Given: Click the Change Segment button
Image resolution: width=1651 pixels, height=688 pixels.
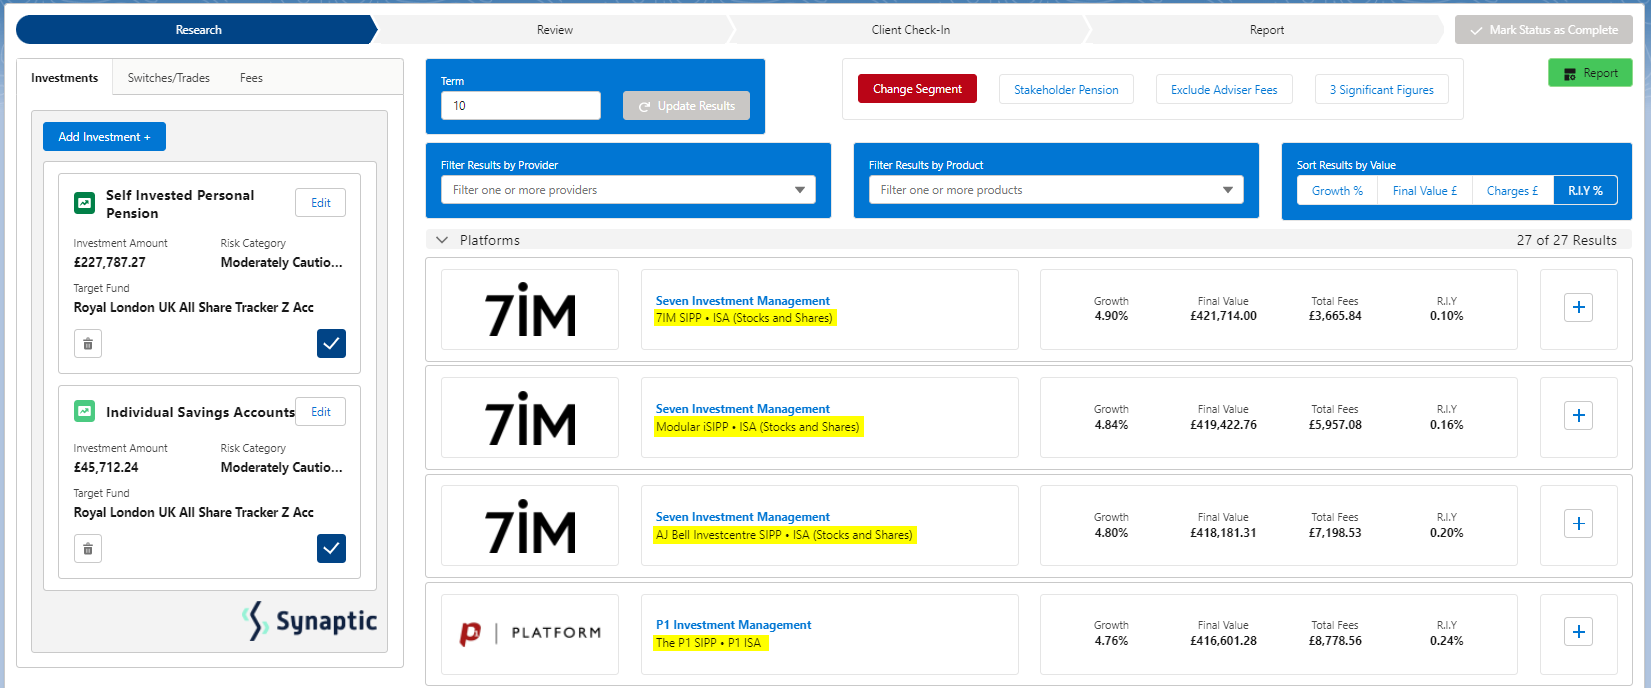Looking at the screenshot, I should pyautogui.click(x=917, y=89).
